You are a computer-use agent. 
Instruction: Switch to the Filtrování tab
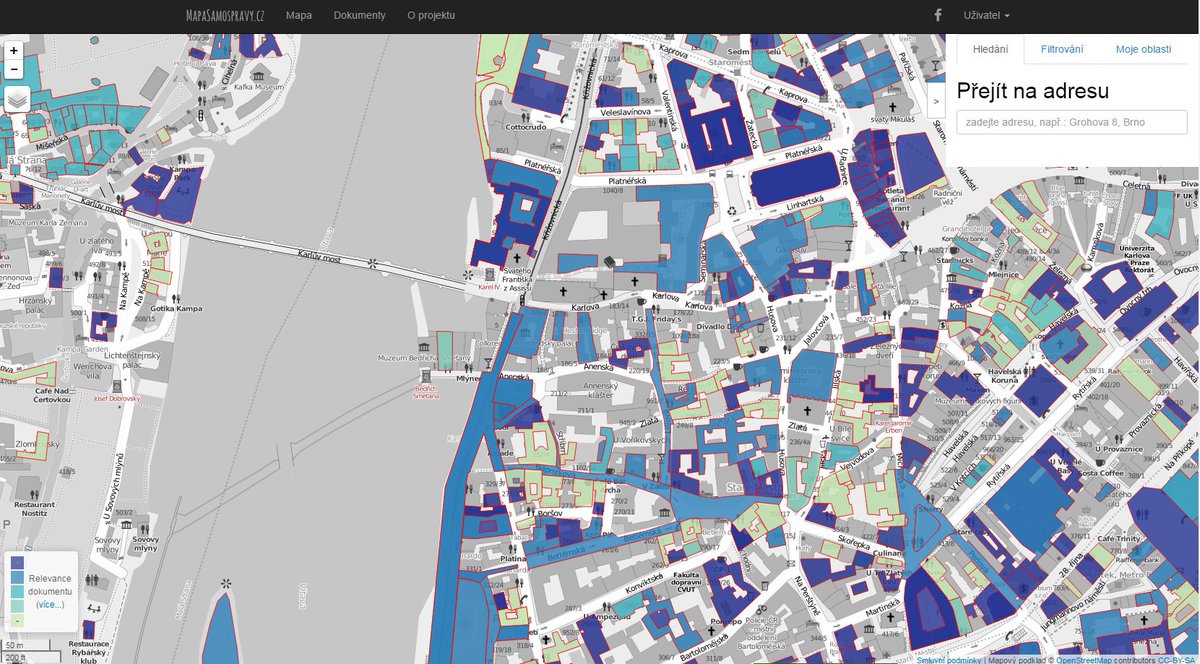coord(1063,47)
